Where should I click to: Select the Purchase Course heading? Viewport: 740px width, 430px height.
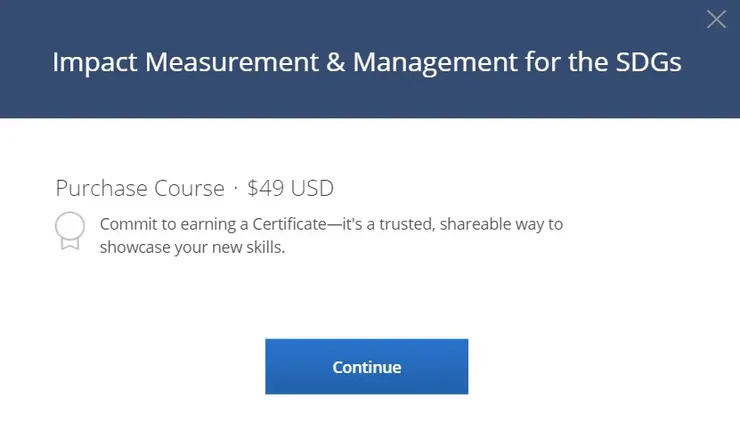pos(140,188)
